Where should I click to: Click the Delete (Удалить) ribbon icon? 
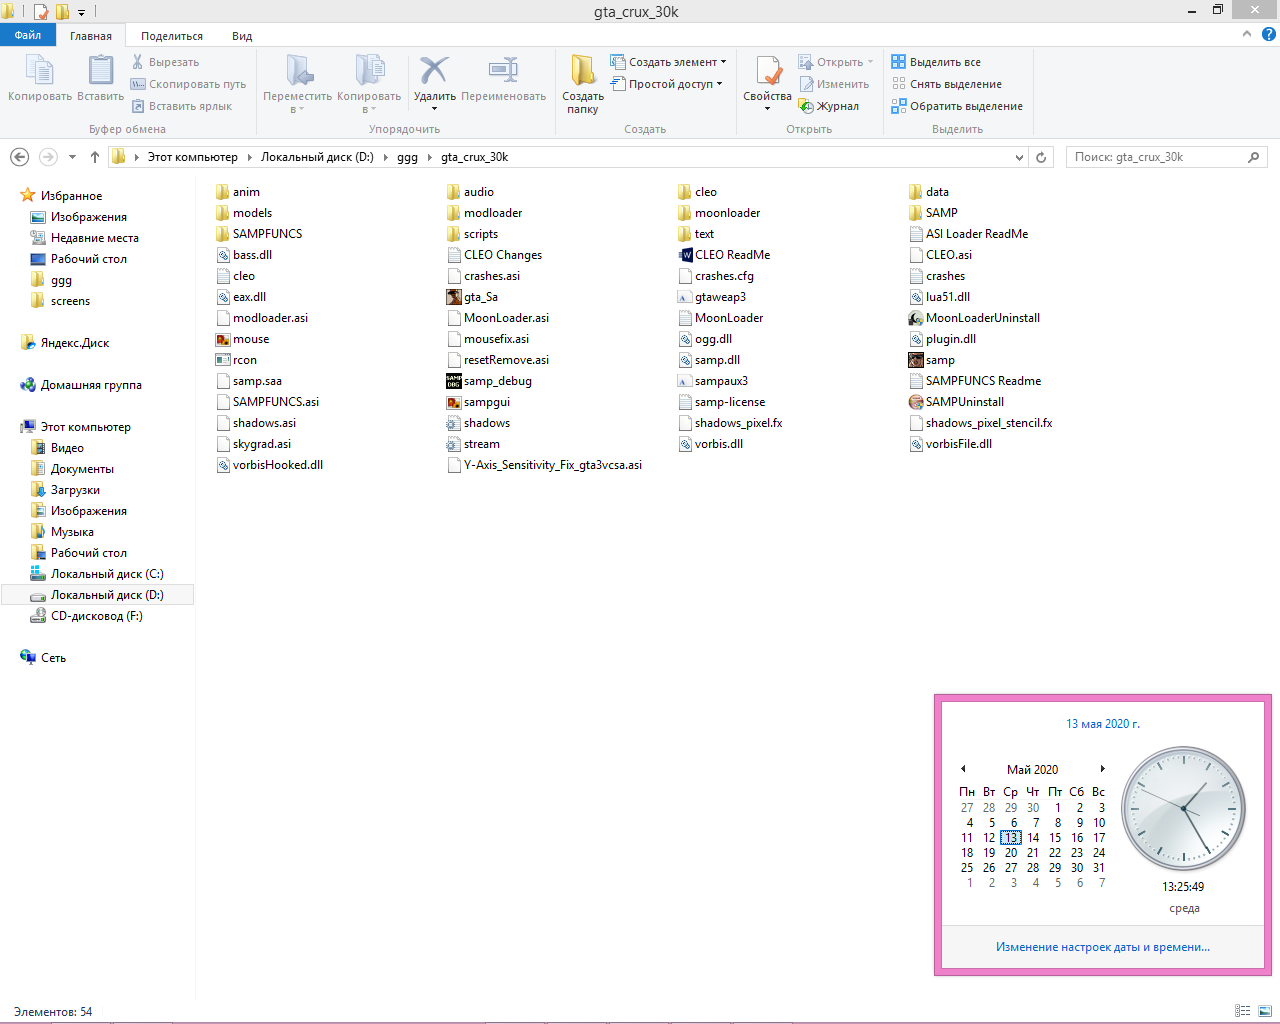434,72
